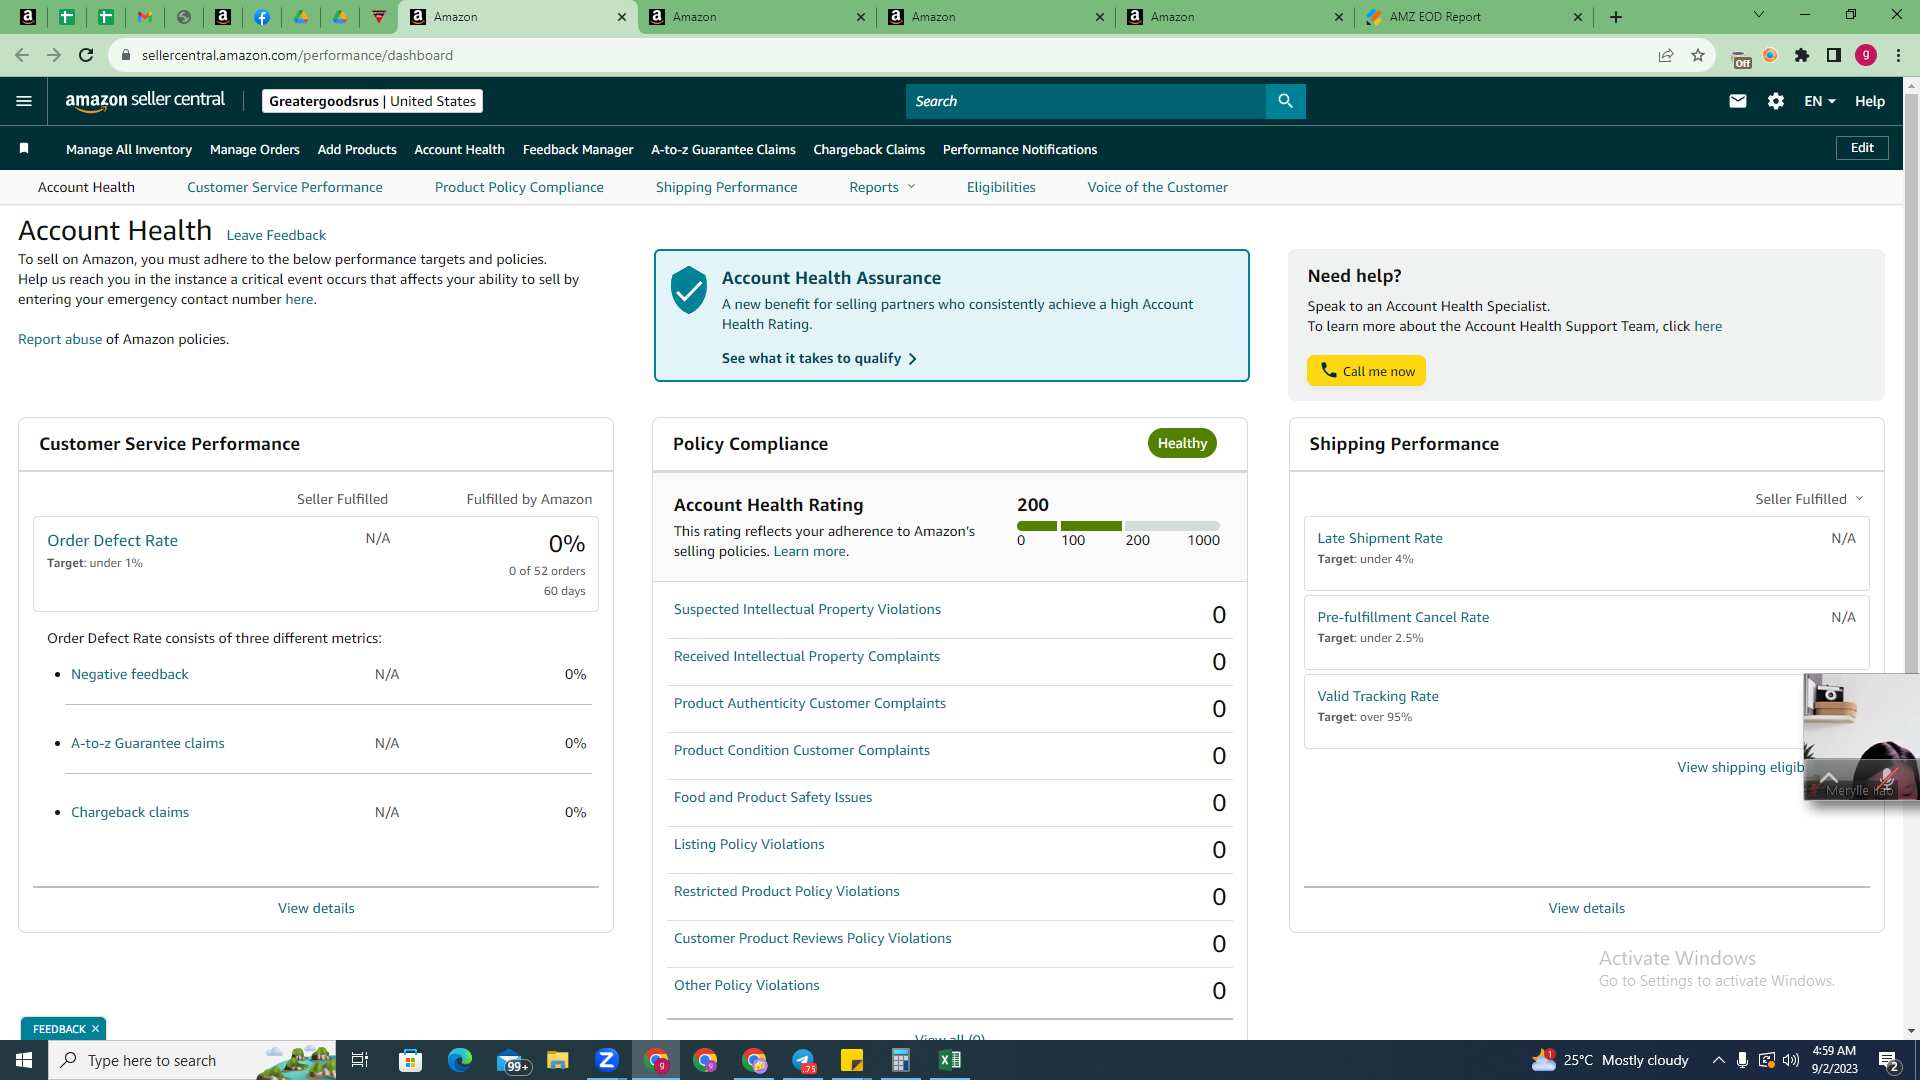The width and height of the screenshot is (1920, 1080).
Task: Open the EN language dropdown
Action: 1820,101
